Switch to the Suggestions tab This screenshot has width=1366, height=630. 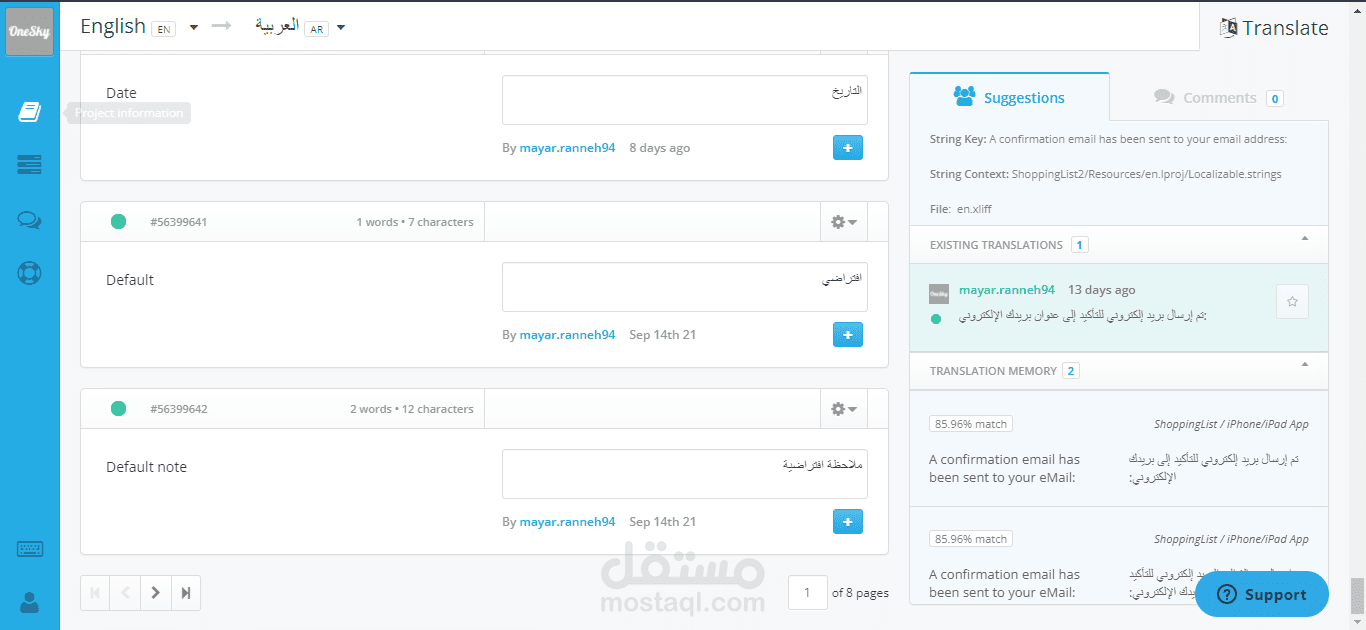pos(1009,98)
